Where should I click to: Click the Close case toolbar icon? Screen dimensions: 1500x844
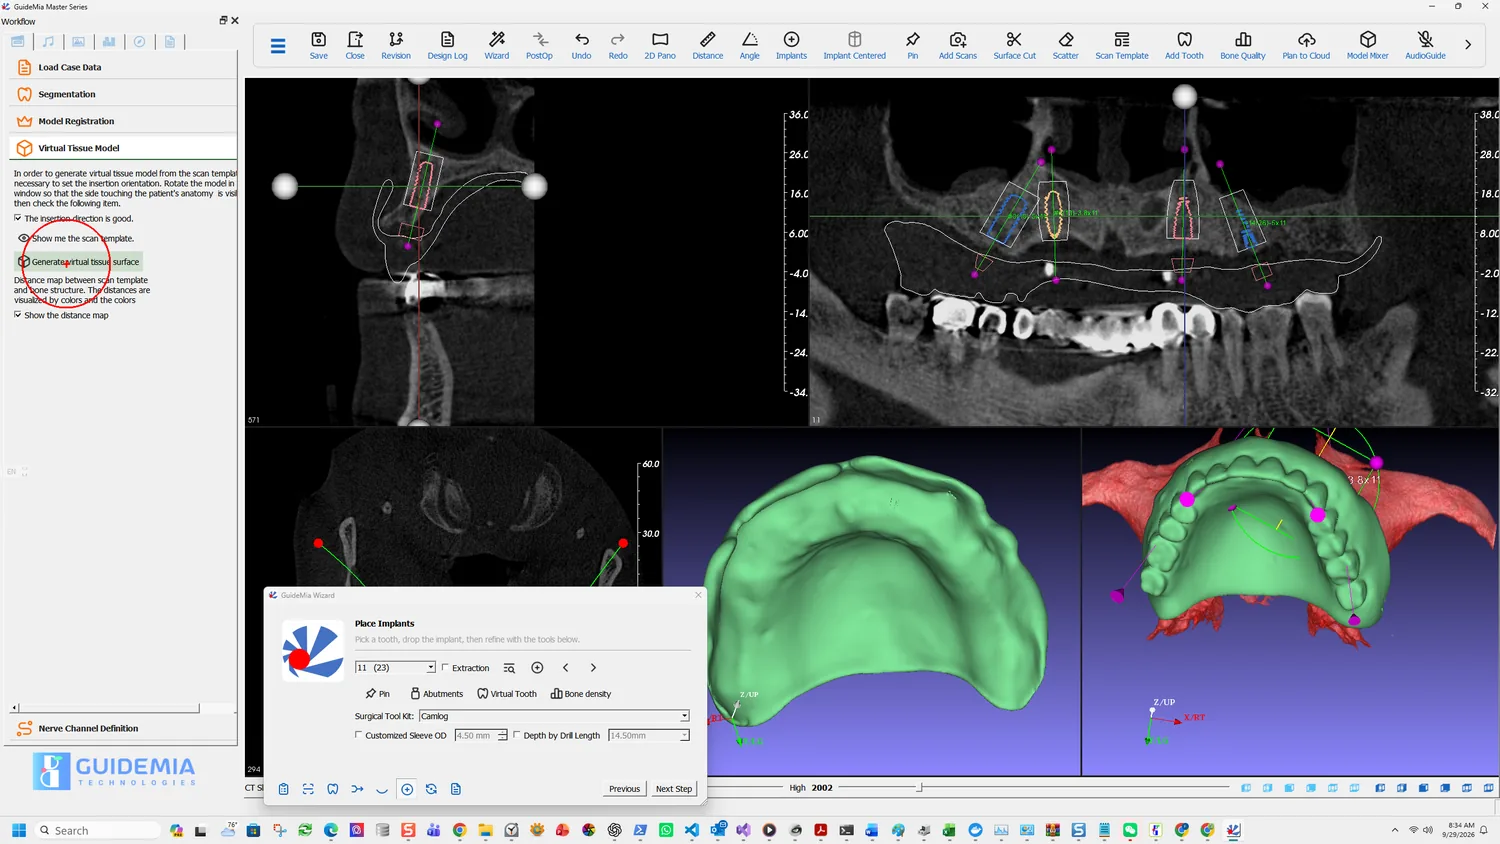tap(355, 45)
